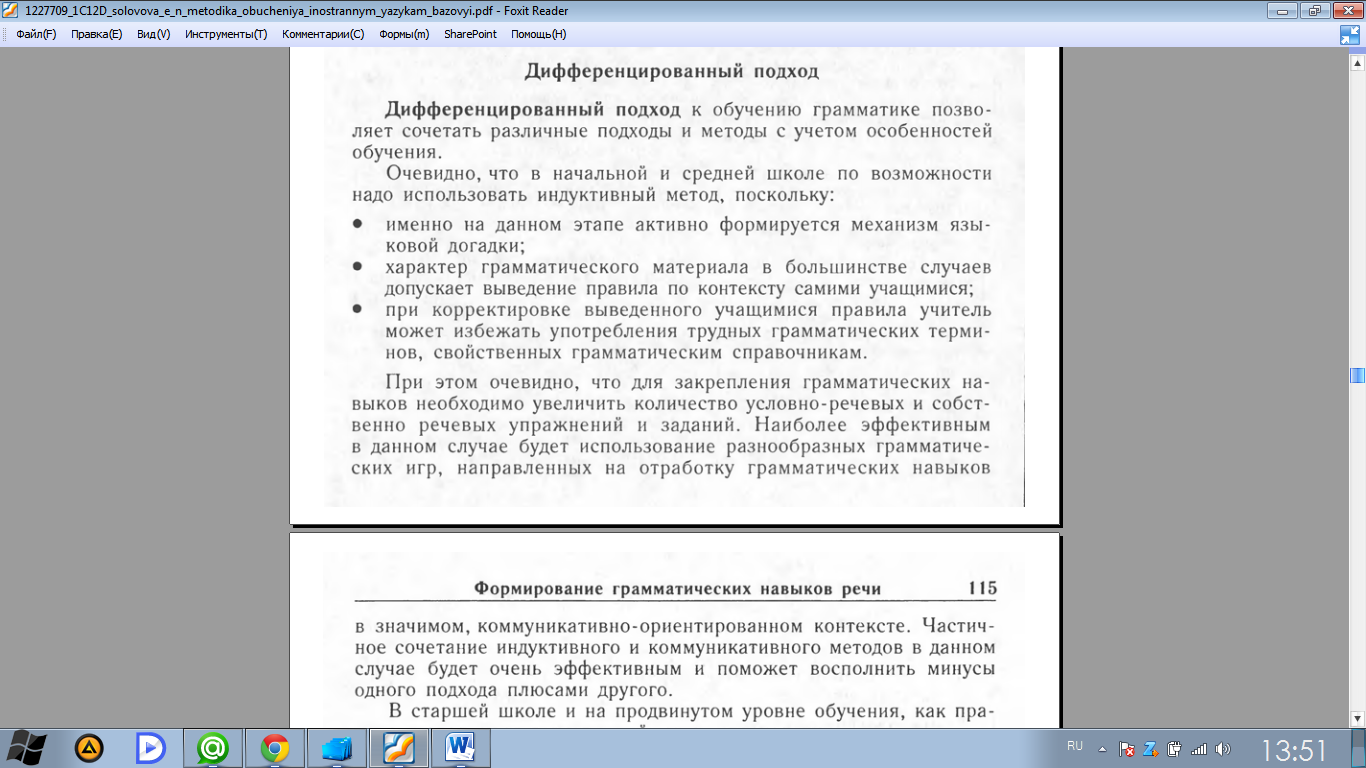The width and height of the screenshot is (1366, 768).
Task: Open the network signal tray icon
Action: tap(1198, 748)
